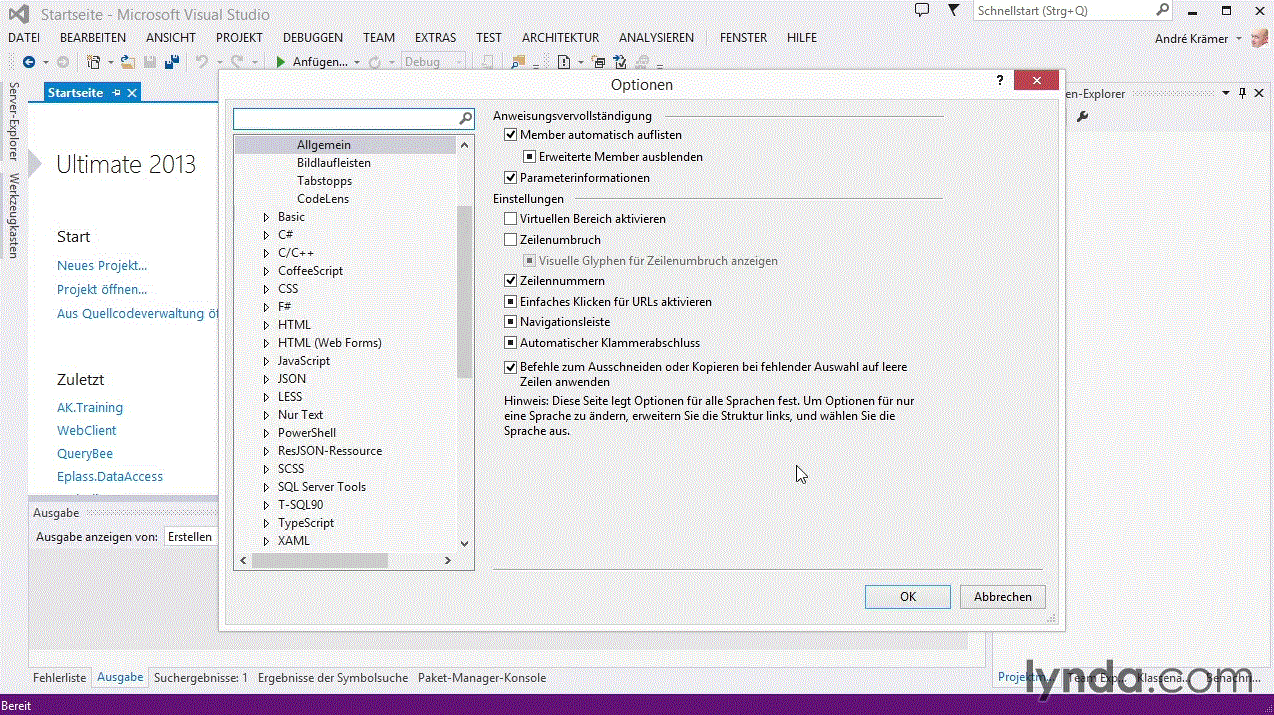The height and width of the screenshot is (715, 1274).
Task: Click the Open File folder icon
Action: click(x=127, y=62)
